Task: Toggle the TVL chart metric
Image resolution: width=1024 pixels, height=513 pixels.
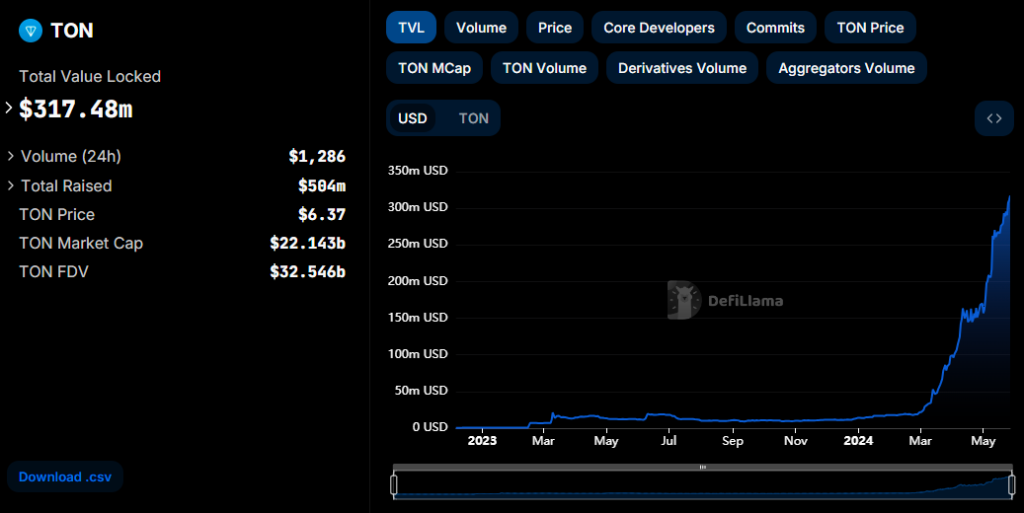Action: pyautogui.click(x=411, y=27)
